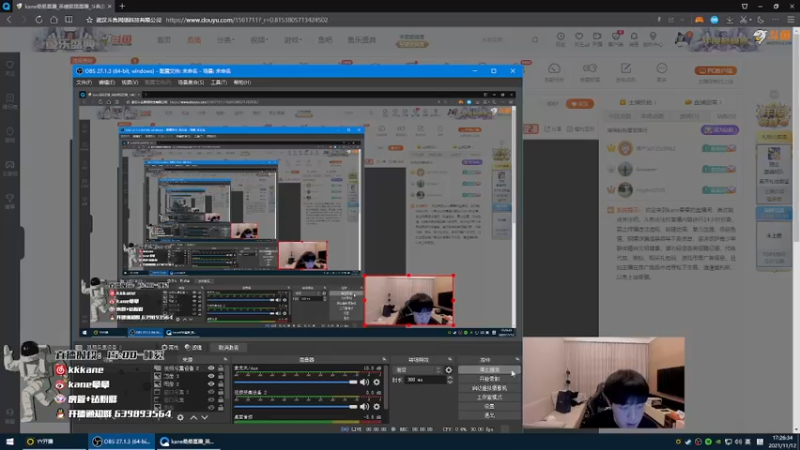Open the OBS 文件(F) menu

click(x=84, y=82)
